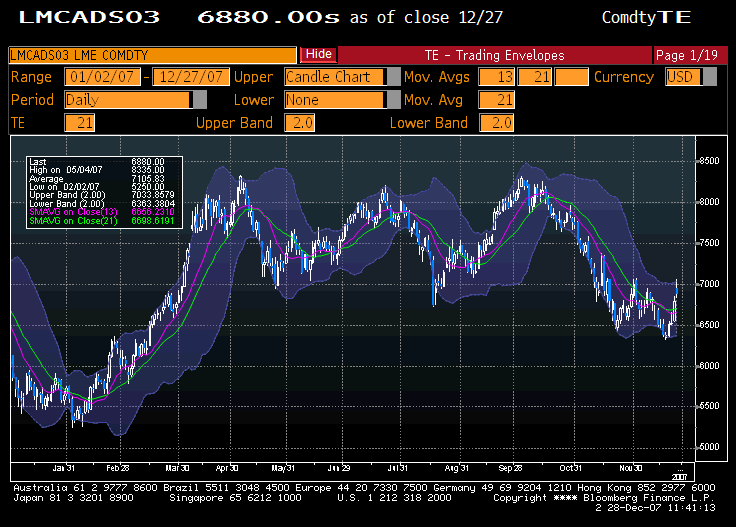Image resolution: width=736 pixels, height=527 pixels.
Task: Click the TE - Trading Envelopes title bar
Action: coord(495,55)
